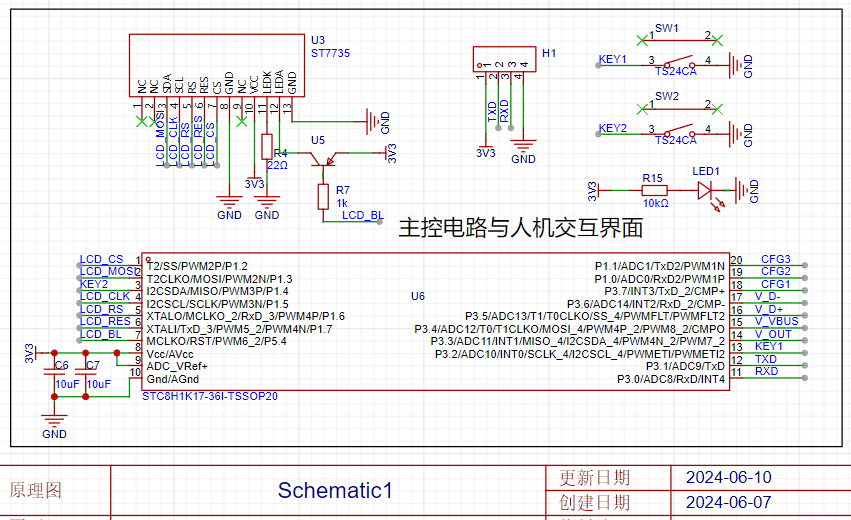851x520 pixels.
Task: Select the ST7735 part name label
Action: pyautogui.click(x=330, y=53)
